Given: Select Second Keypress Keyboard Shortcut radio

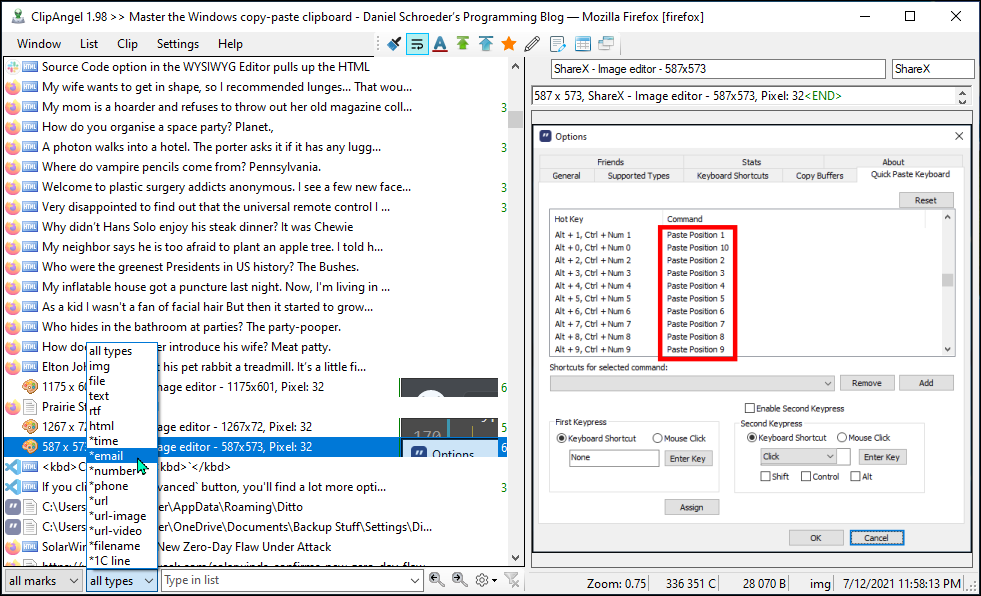Looking at the screenshot, I should point(752,438).
